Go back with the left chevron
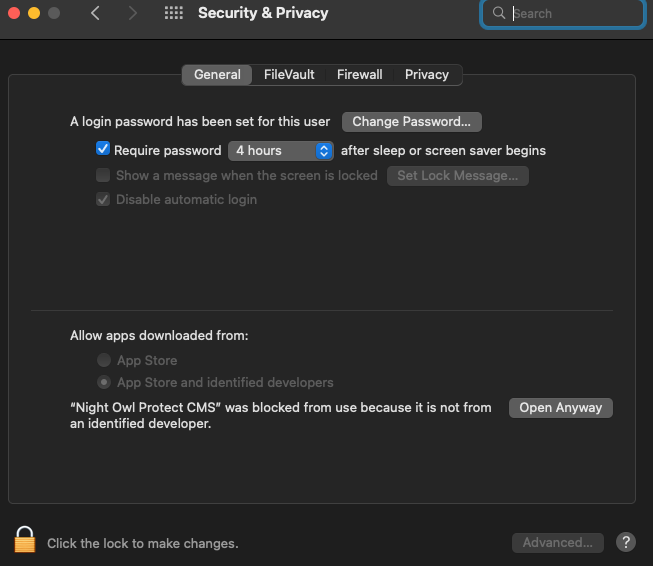Image resolution: width=653 pixels, height=566 pixels. coord(95,14)
